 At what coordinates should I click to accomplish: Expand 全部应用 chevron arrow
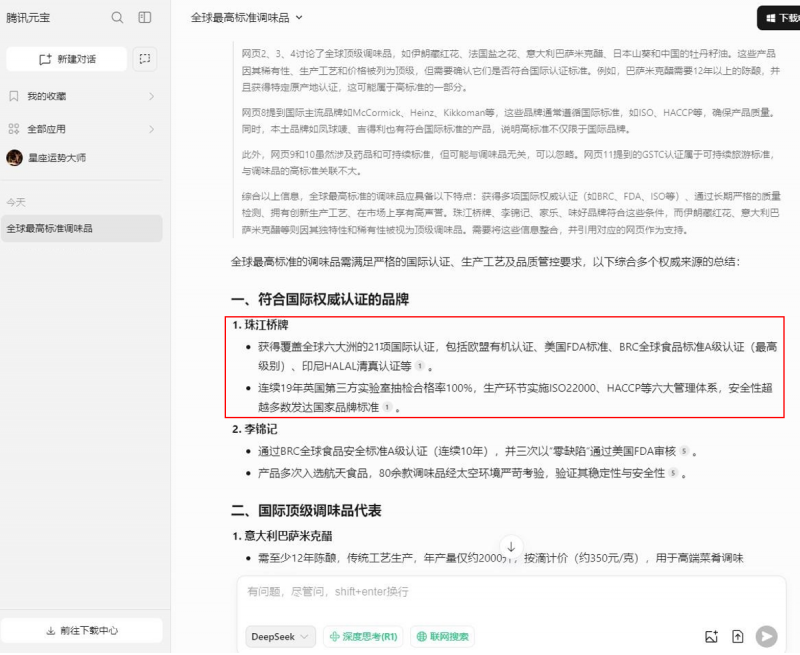(x=151, y=129)
